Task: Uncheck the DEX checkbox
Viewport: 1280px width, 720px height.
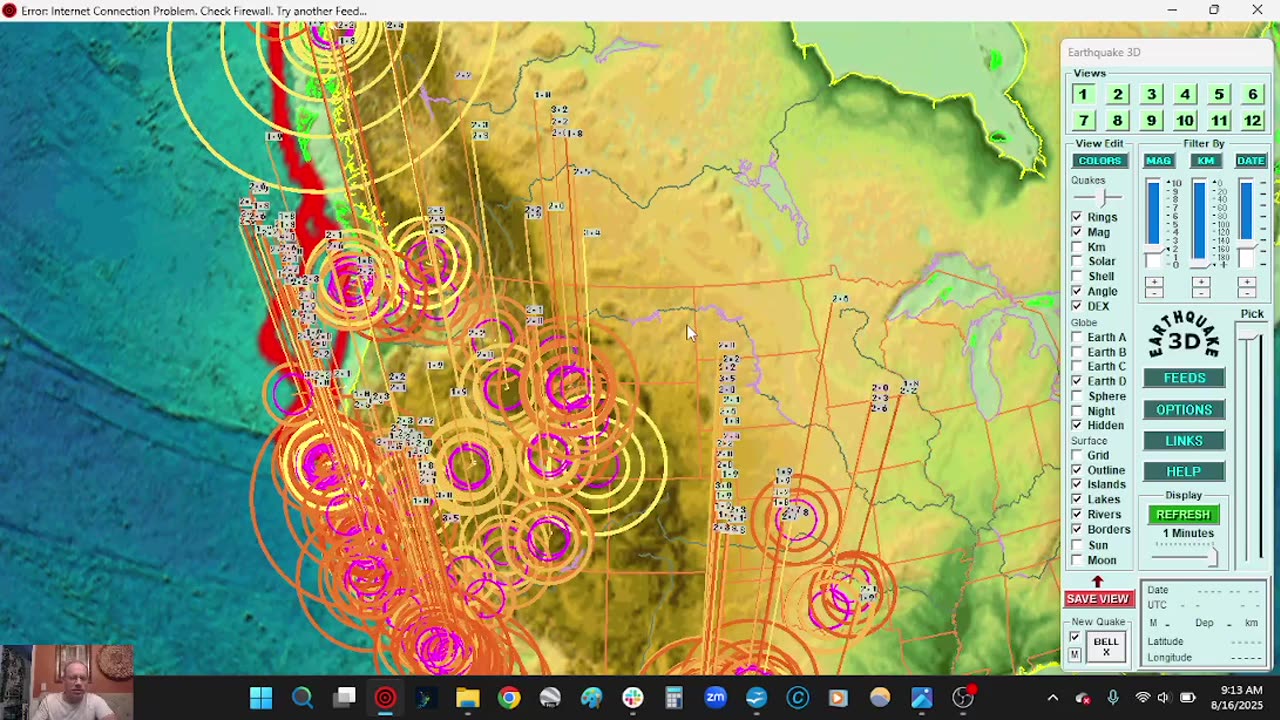Action: tap(1077, 306)
